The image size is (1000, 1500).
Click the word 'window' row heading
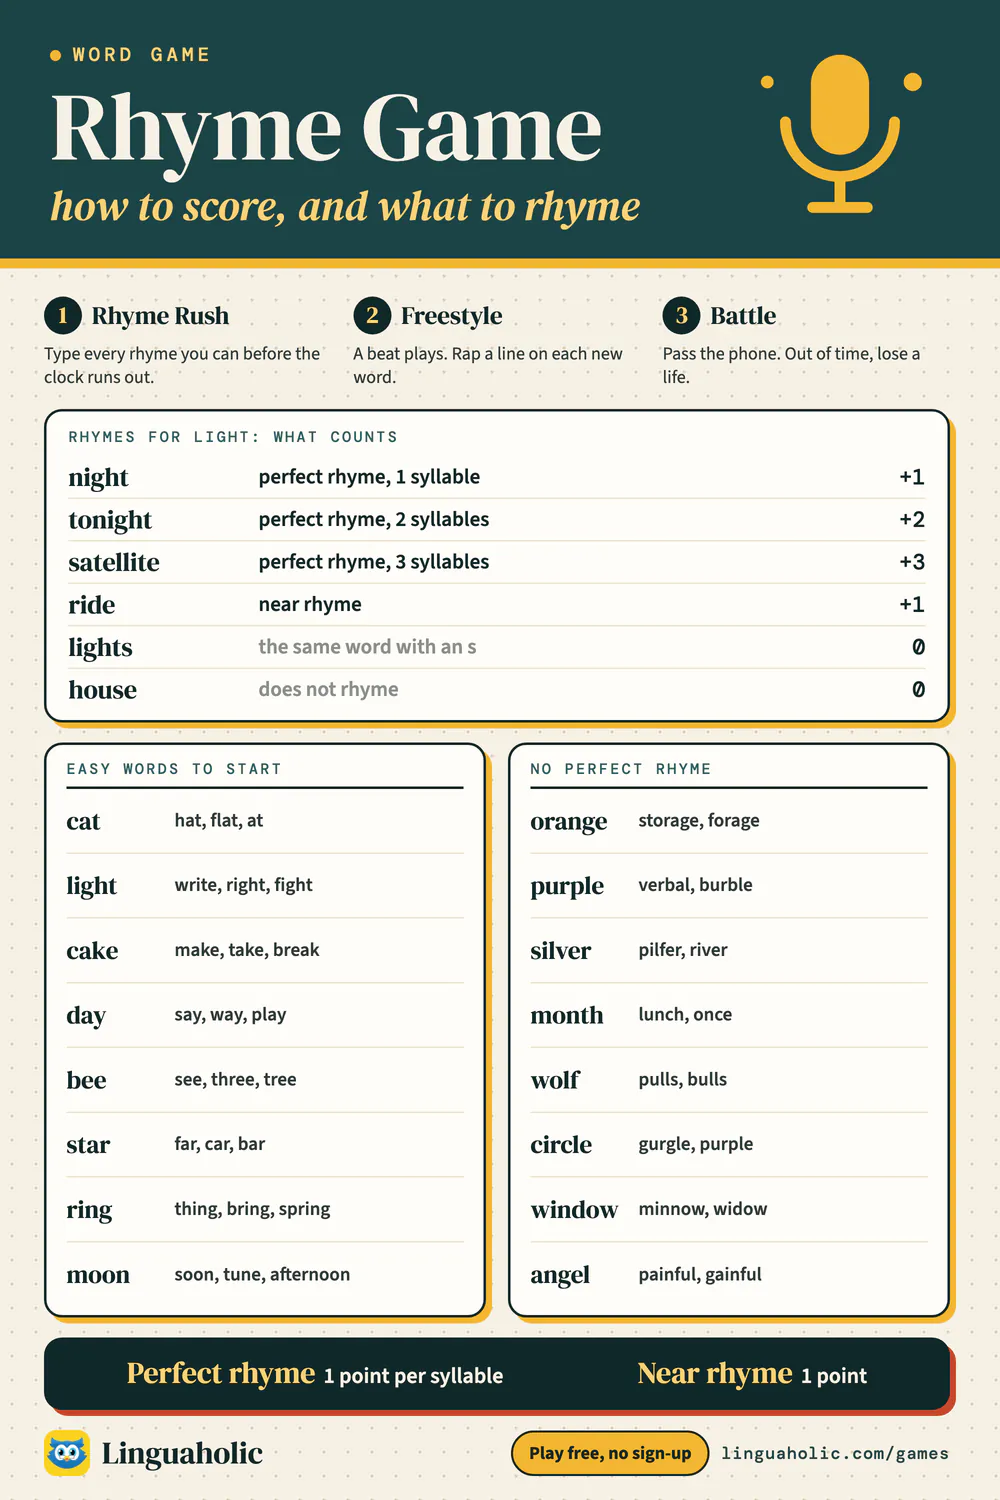[574, 1211]
